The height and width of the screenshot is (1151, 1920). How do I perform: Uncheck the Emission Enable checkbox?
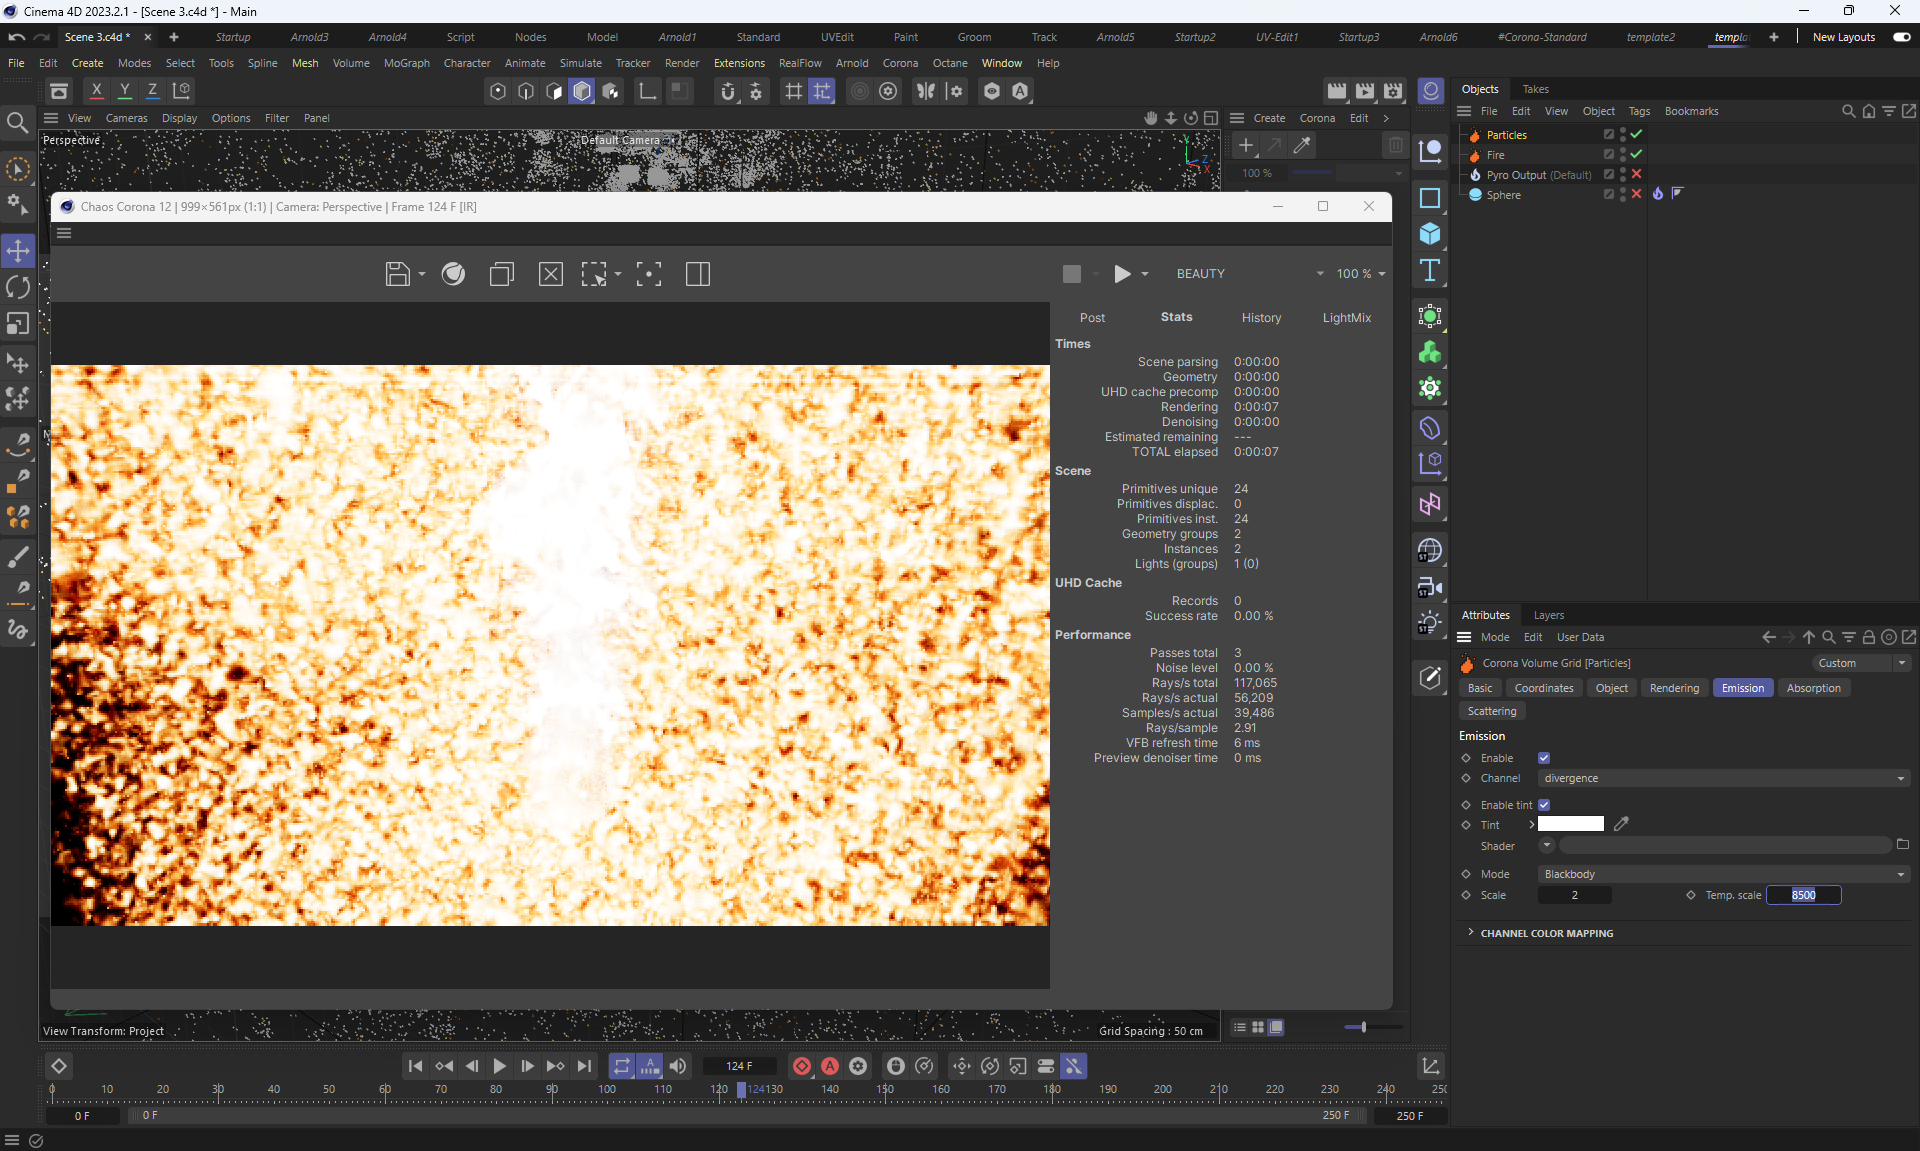[x=1544, y=758]
